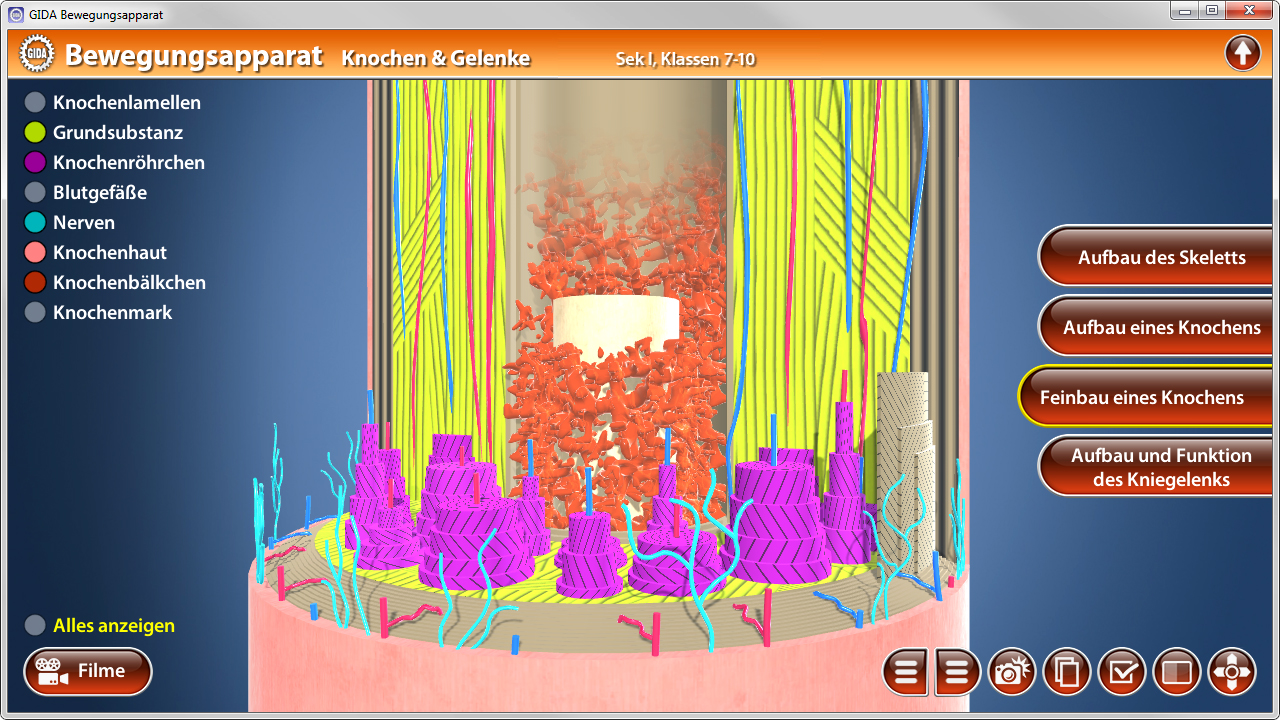The image size is (1280, 720).
Task: Open the copy pages icon
Action: pyautogui.click(x=1067, y=672)
